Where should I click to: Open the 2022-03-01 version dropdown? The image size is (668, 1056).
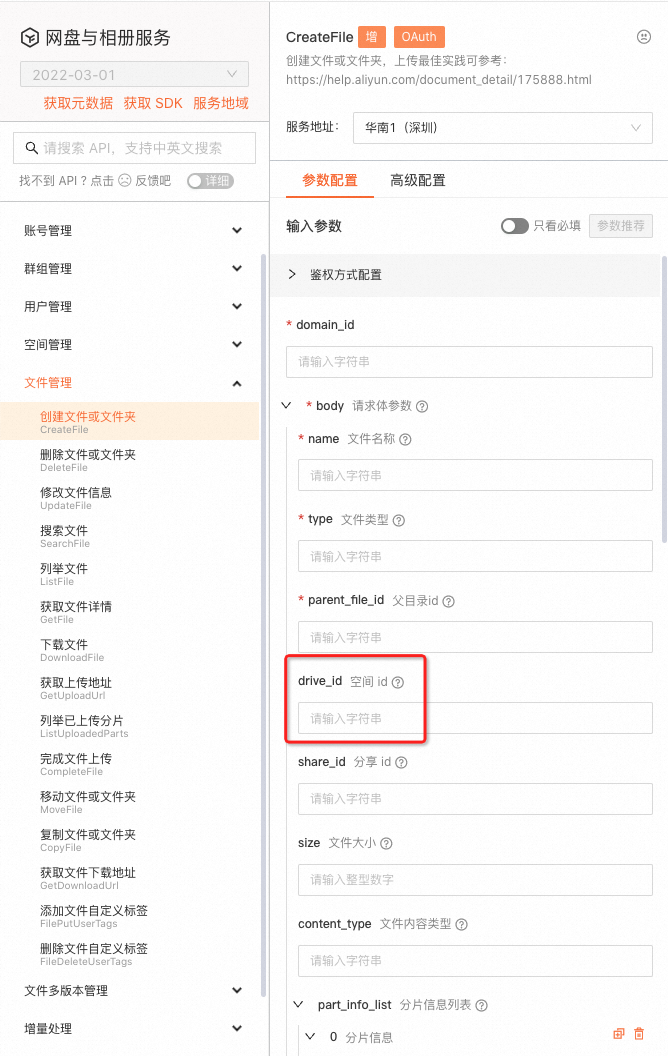click(135, 74)
